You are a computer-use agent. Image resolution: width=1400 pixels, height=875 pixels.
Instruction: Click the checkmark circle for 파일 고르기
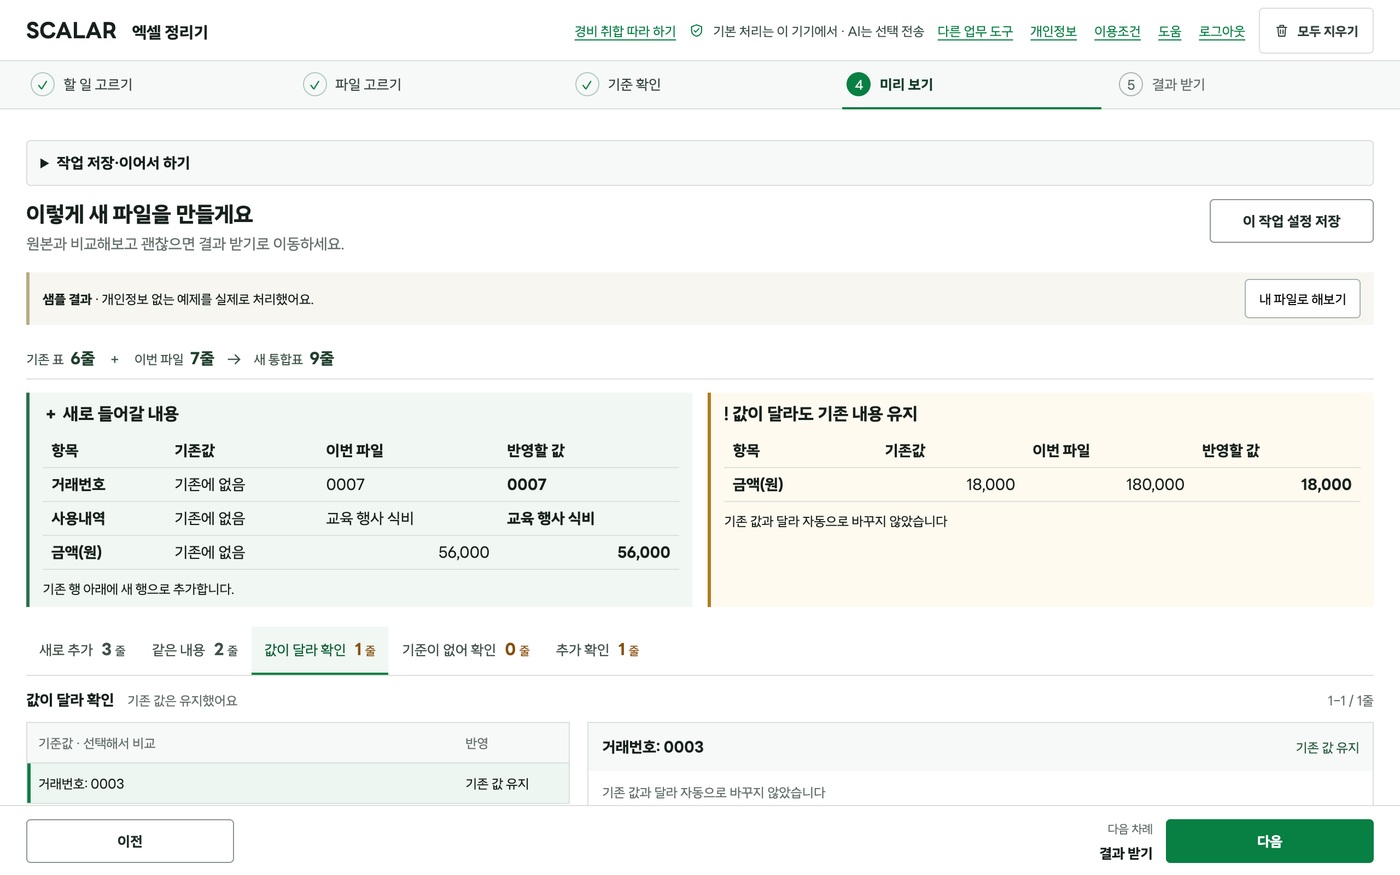click(315, 85)
